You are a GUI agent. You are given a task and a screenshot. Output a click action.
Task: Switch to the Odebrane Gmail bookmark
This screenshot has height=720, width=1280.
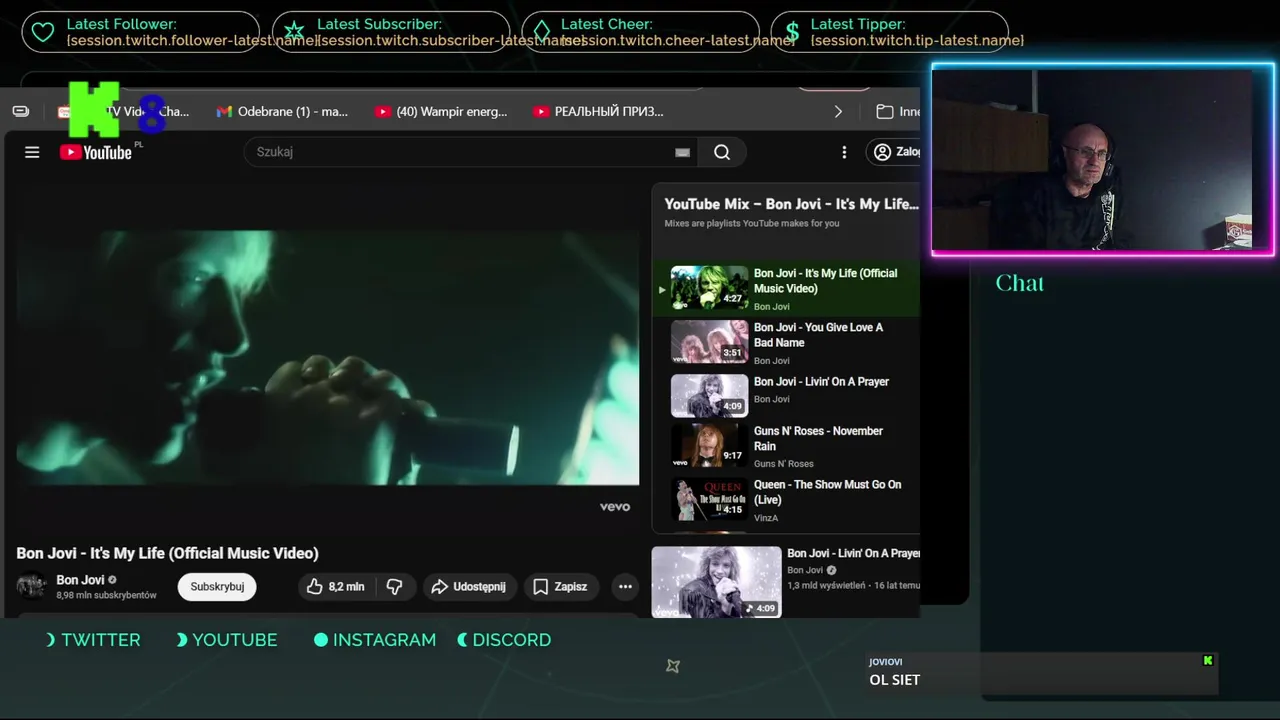pos(283,112)
